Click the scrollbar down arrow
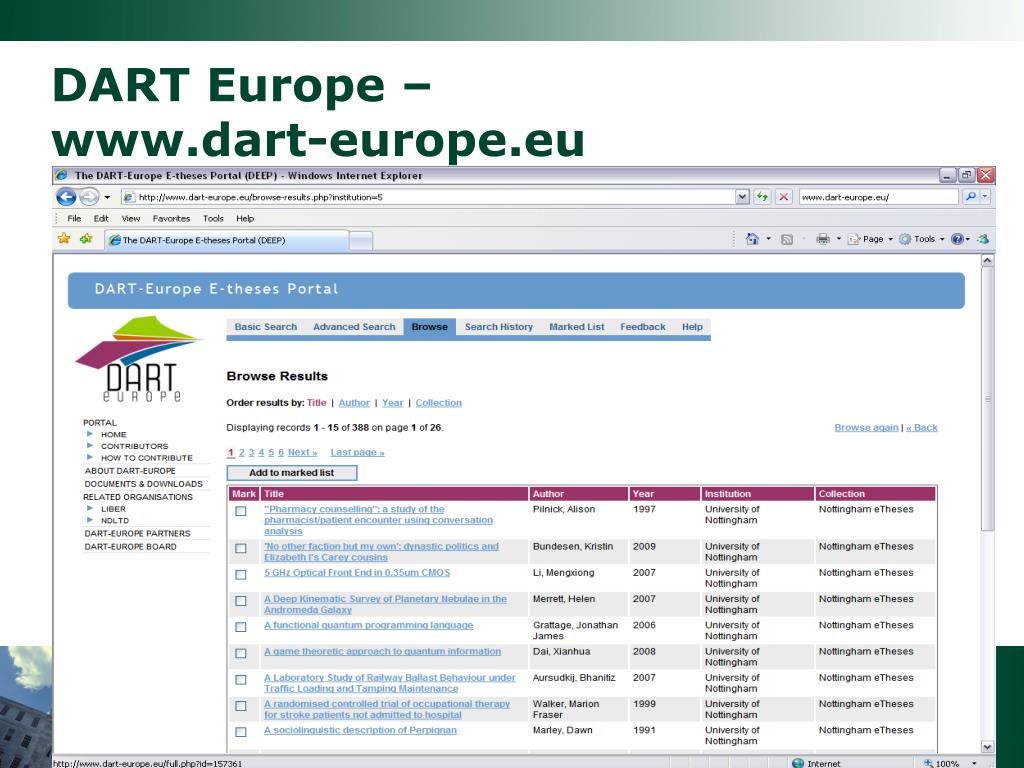This screenshot has height=768, width=1024. coord(987,746)
